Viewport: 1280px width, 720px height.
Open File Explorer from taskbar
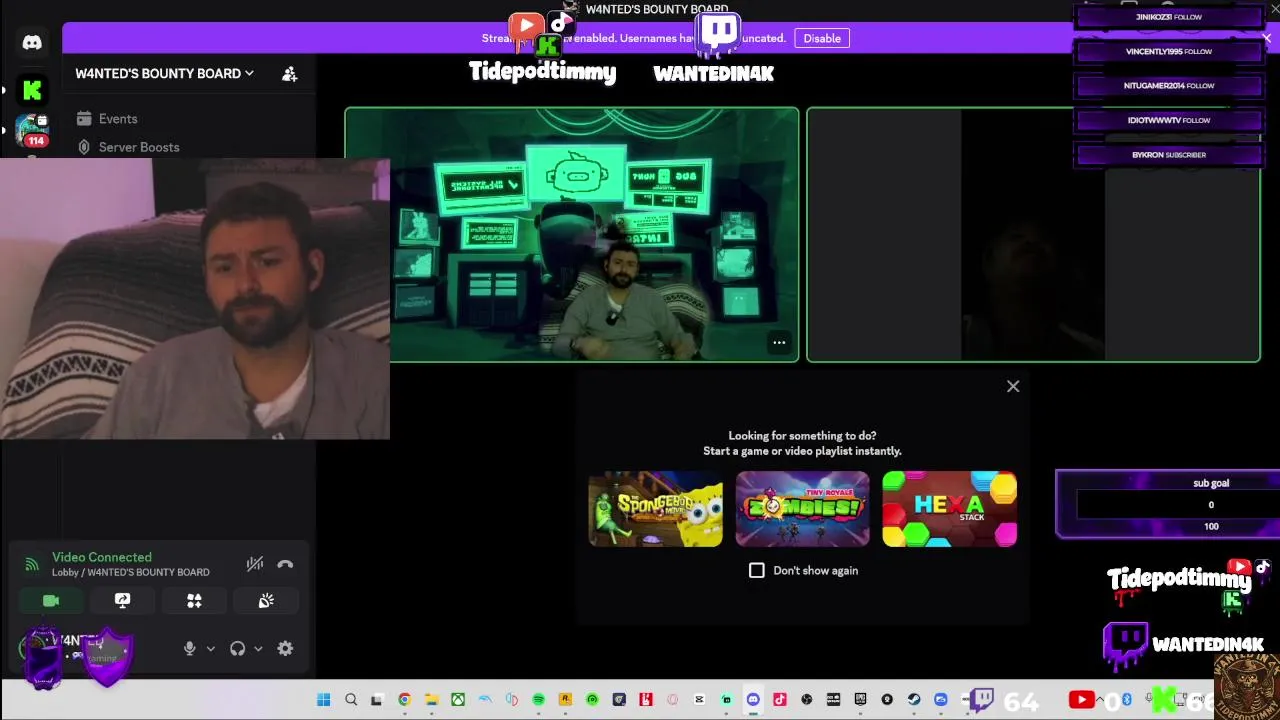(431, 700)
